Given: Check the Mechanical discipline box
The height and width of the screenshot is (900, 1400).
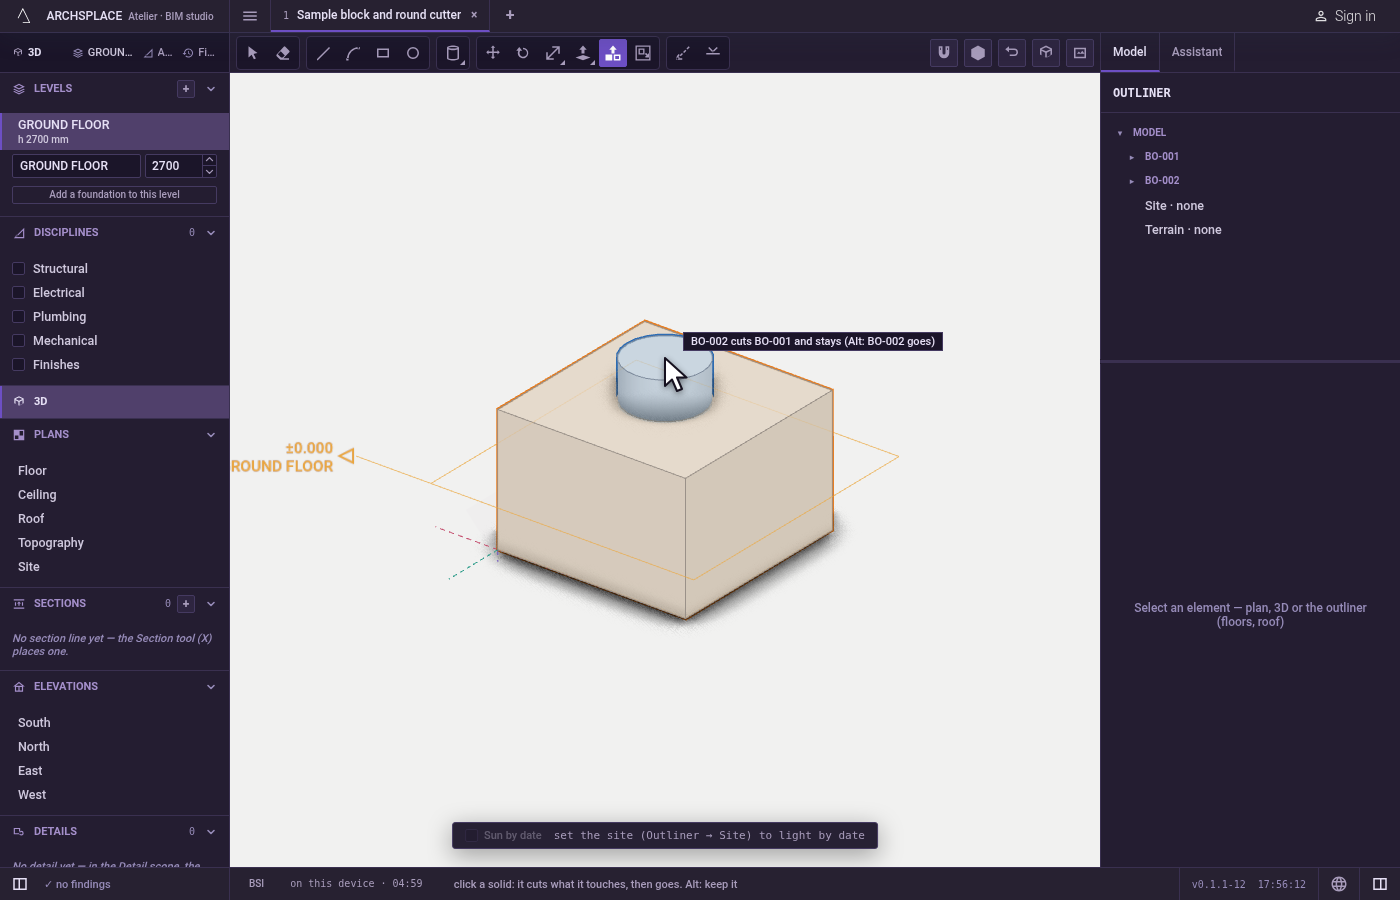Looking at the screenshot, I should 18,340.
